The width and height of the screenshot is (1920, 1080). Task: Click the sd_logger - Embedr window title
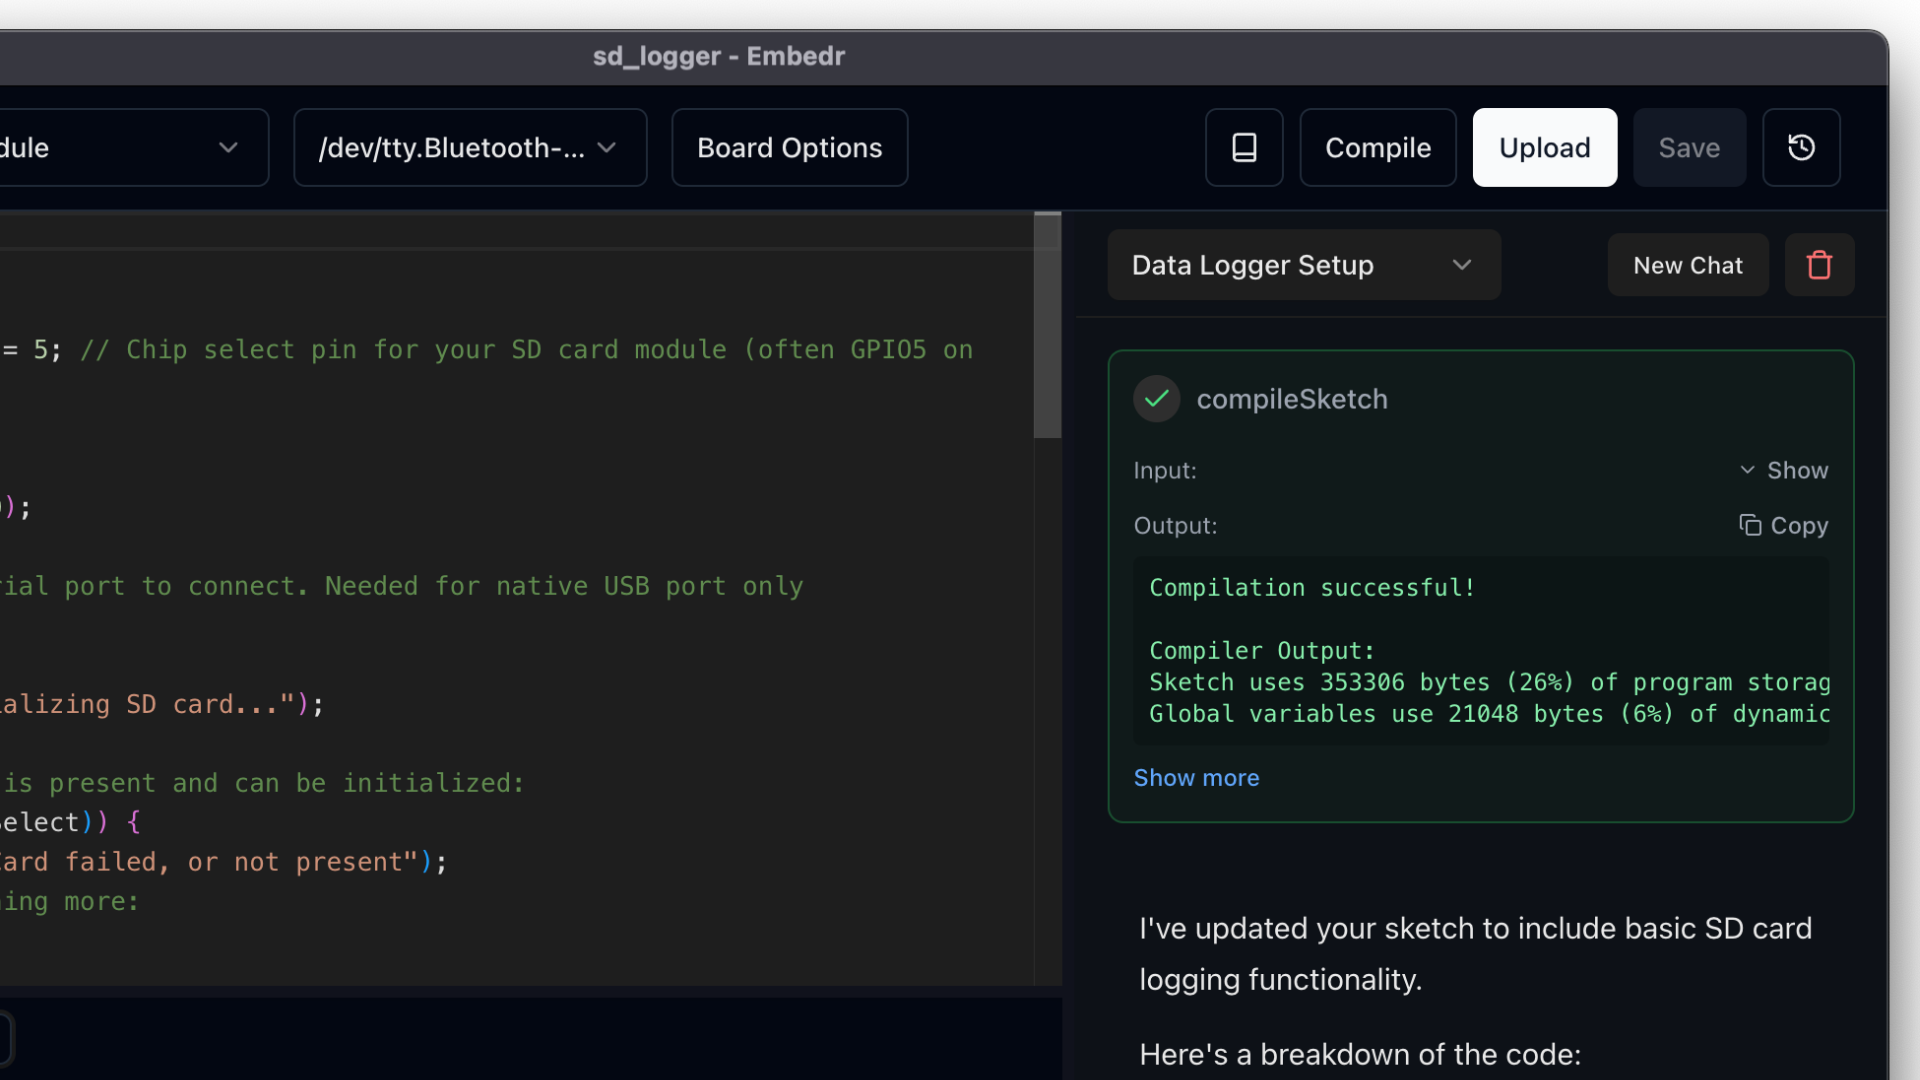719,56
